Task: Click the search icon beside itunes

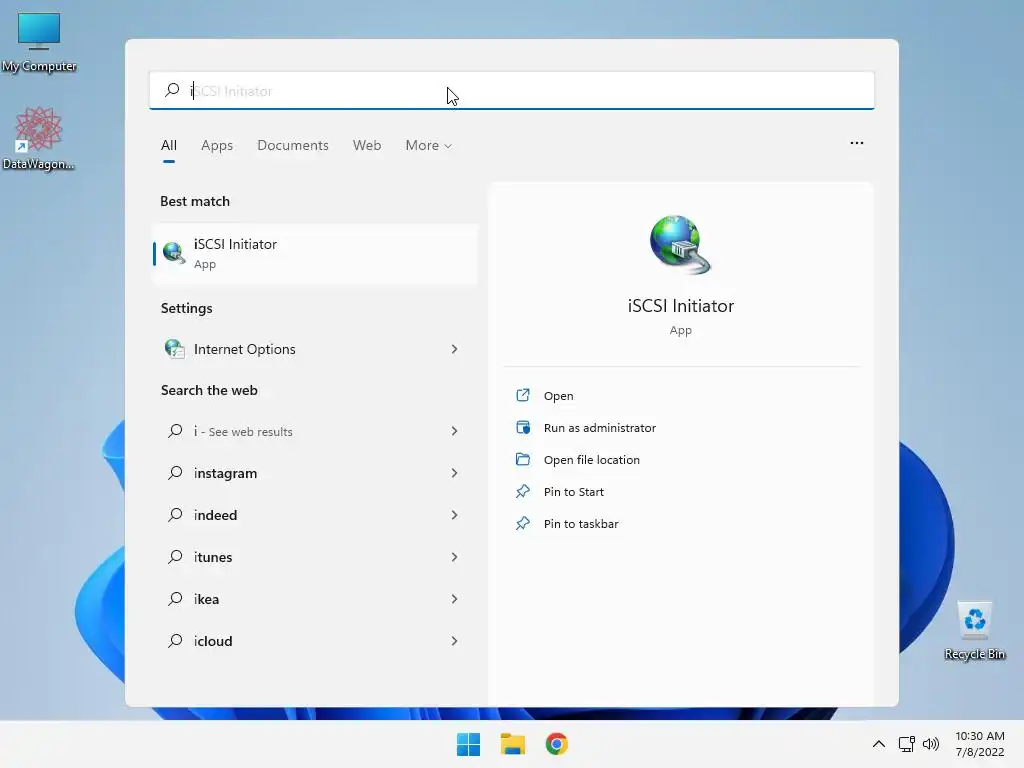Action: pyautogui.click(x=175, y=556)
